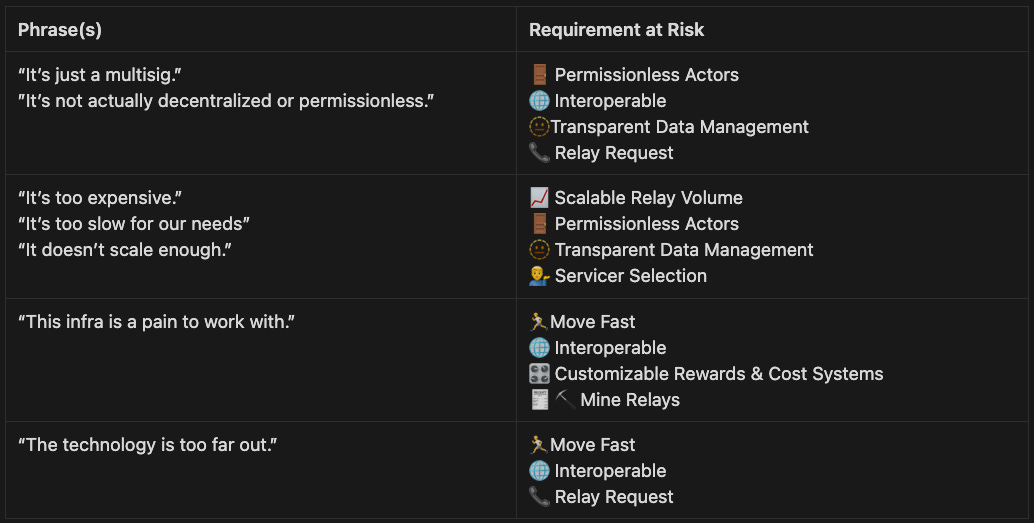Click the "It doesn't scale enough." phrase
1034x523 pixels.
tap(125, 249)
